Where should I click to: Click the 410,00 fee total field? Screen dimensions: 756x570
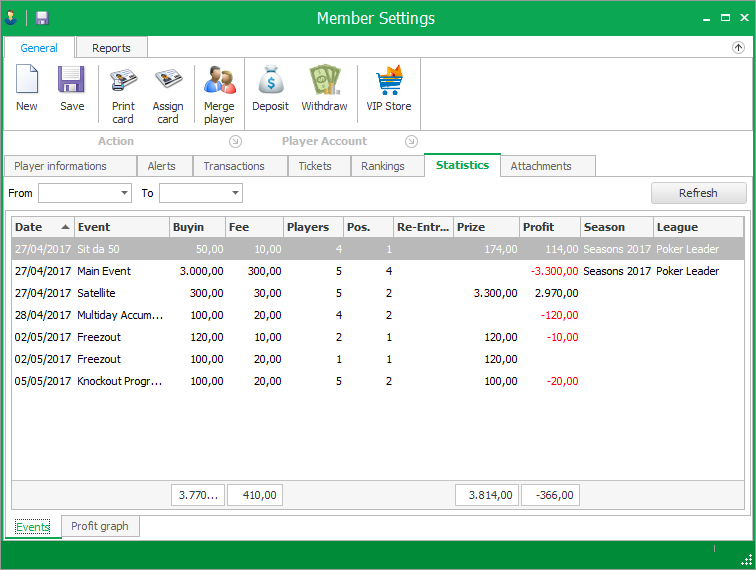255,495
